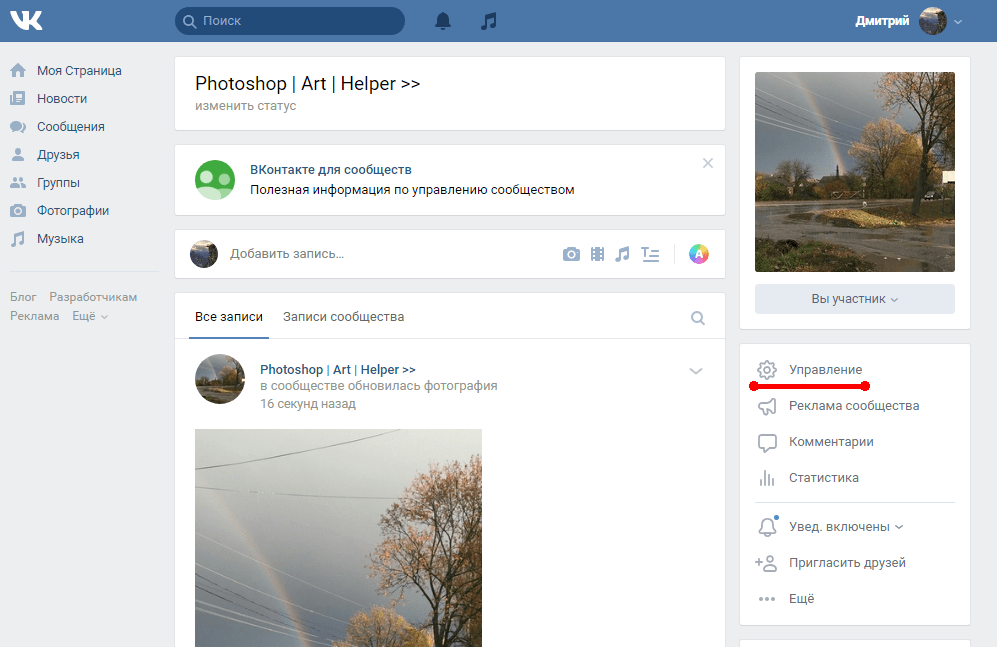
Task: Expand Увед. включены notification dropdown
Action: click(899, 527)
